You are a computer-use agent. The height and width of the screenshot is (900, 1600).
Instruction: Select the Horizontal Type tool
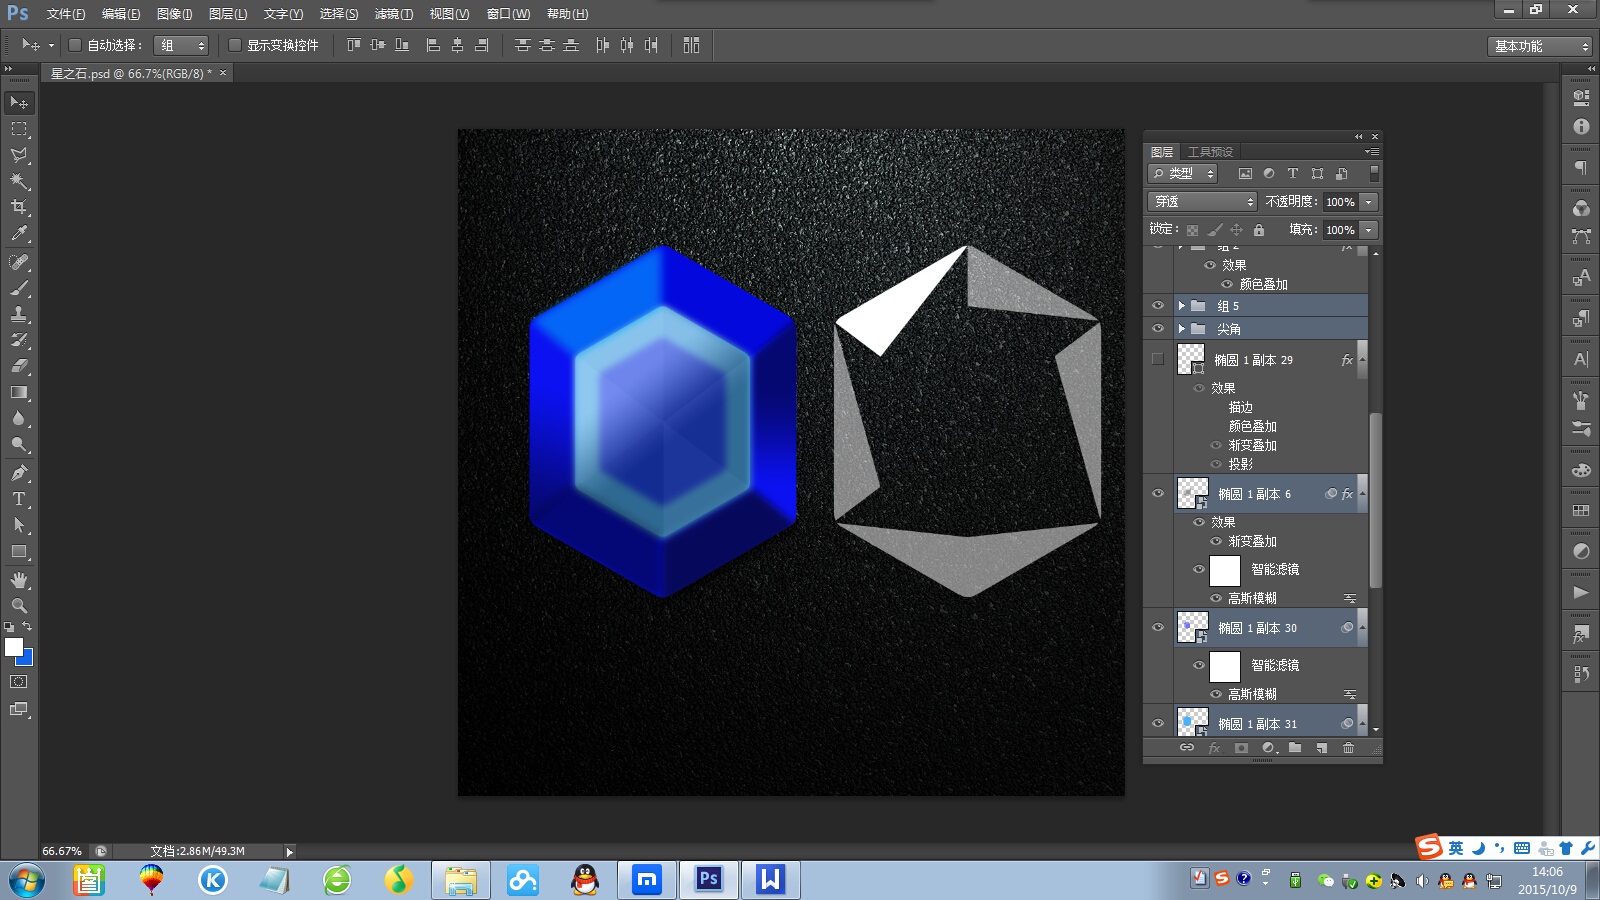[19, 499]
